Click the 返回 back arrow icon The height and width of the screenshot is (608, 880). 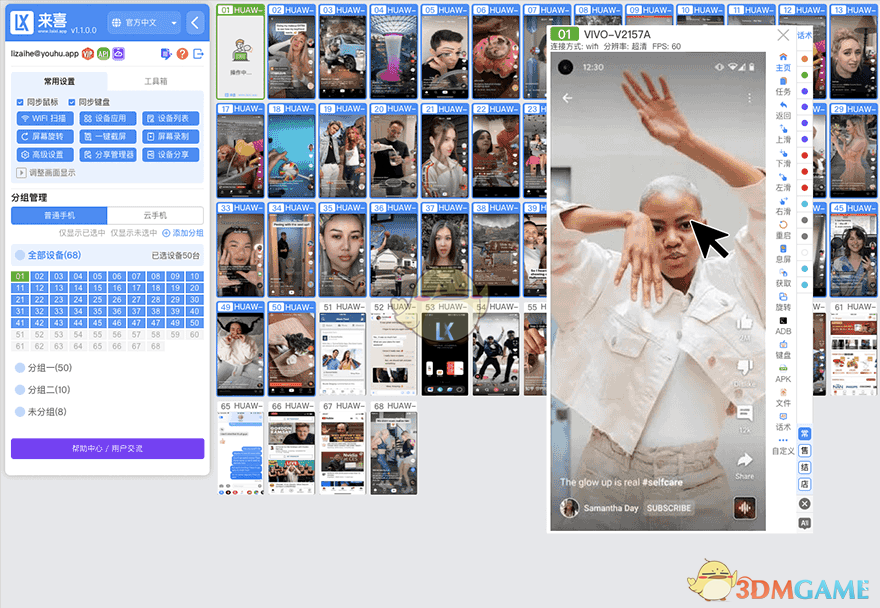point(783,104)
